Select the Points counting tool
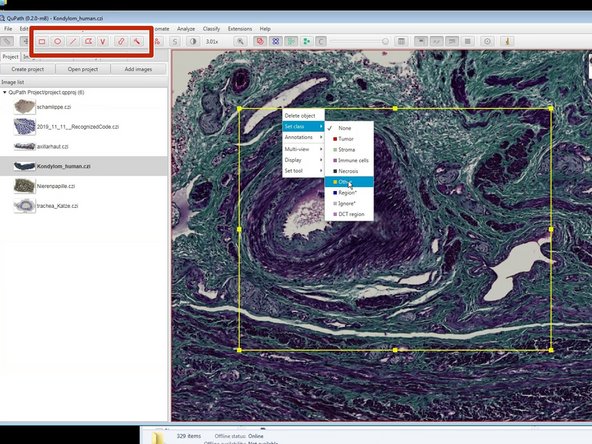 click(x=158, y=42)
